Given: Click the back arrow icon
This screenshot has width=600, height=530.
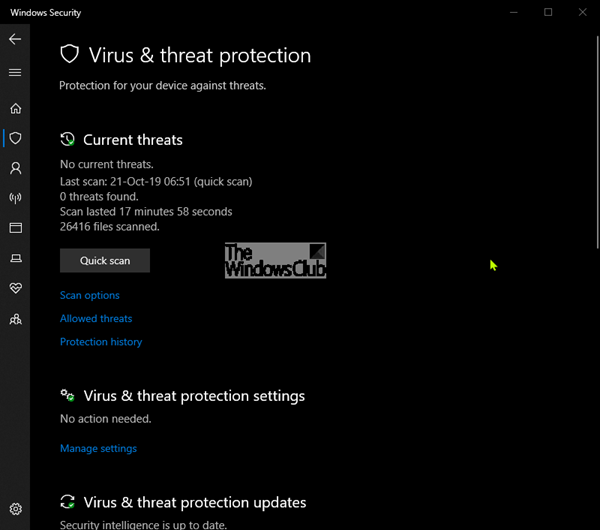Looking at the screenshot, I should (x=15, y=39).
